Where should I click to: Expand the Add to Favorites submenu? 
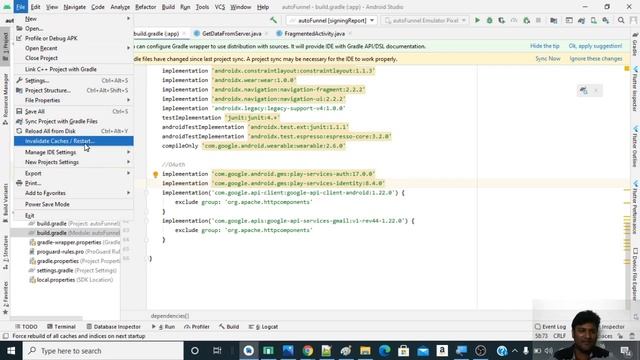tap(73, 193)
